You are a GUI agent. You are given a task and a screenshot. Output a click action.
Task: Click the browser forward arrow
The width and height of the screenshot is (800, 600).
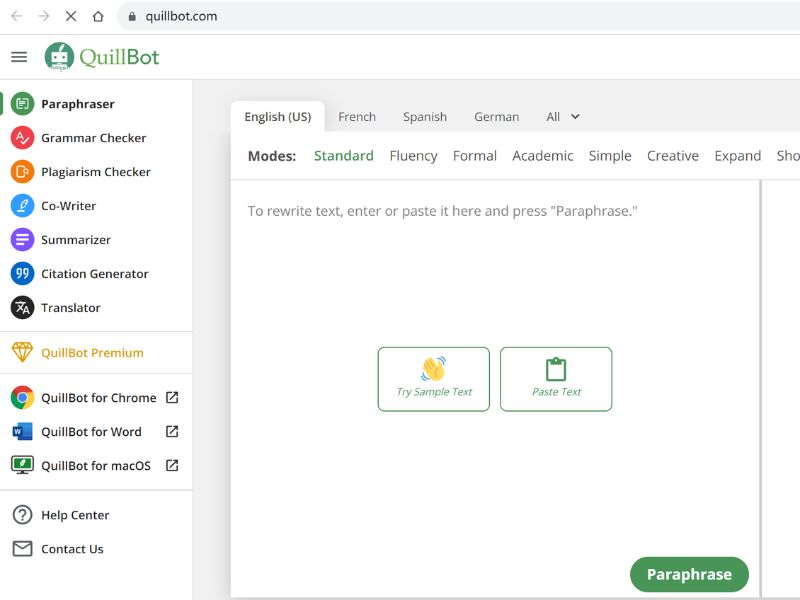click(44, 16)
